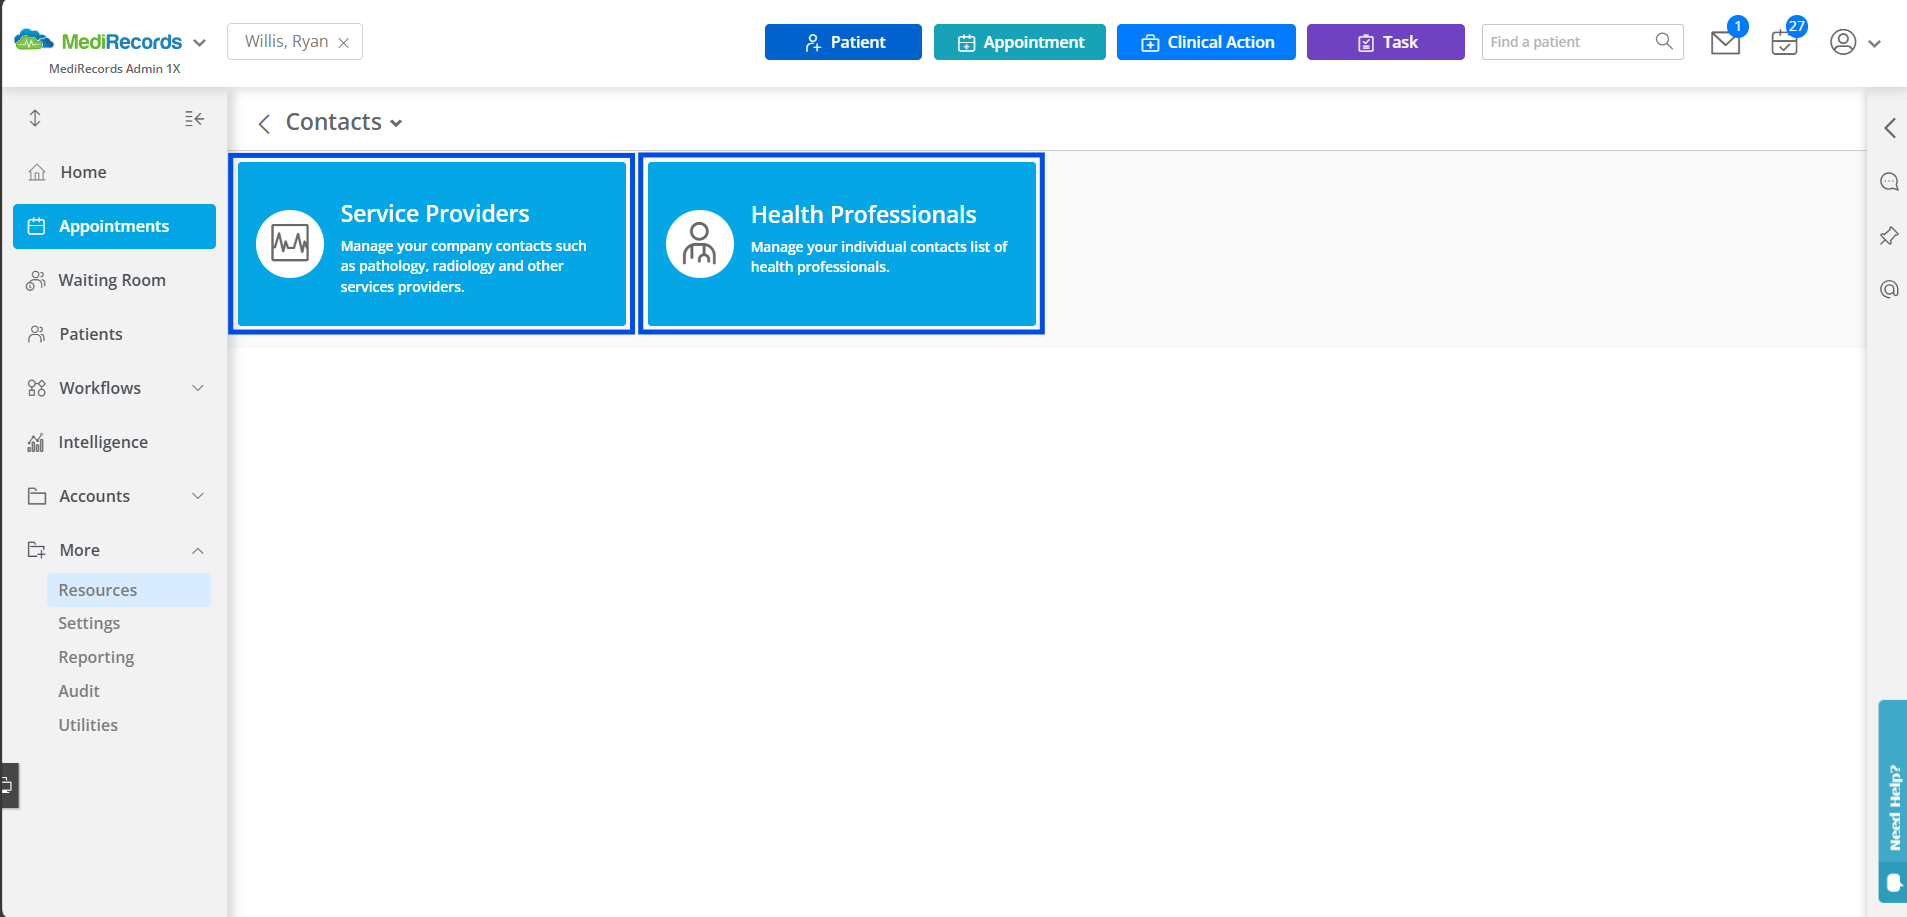Open the mail inbox envelope icon
This screenshot has width=1907, height=917.
[1725, 43]
